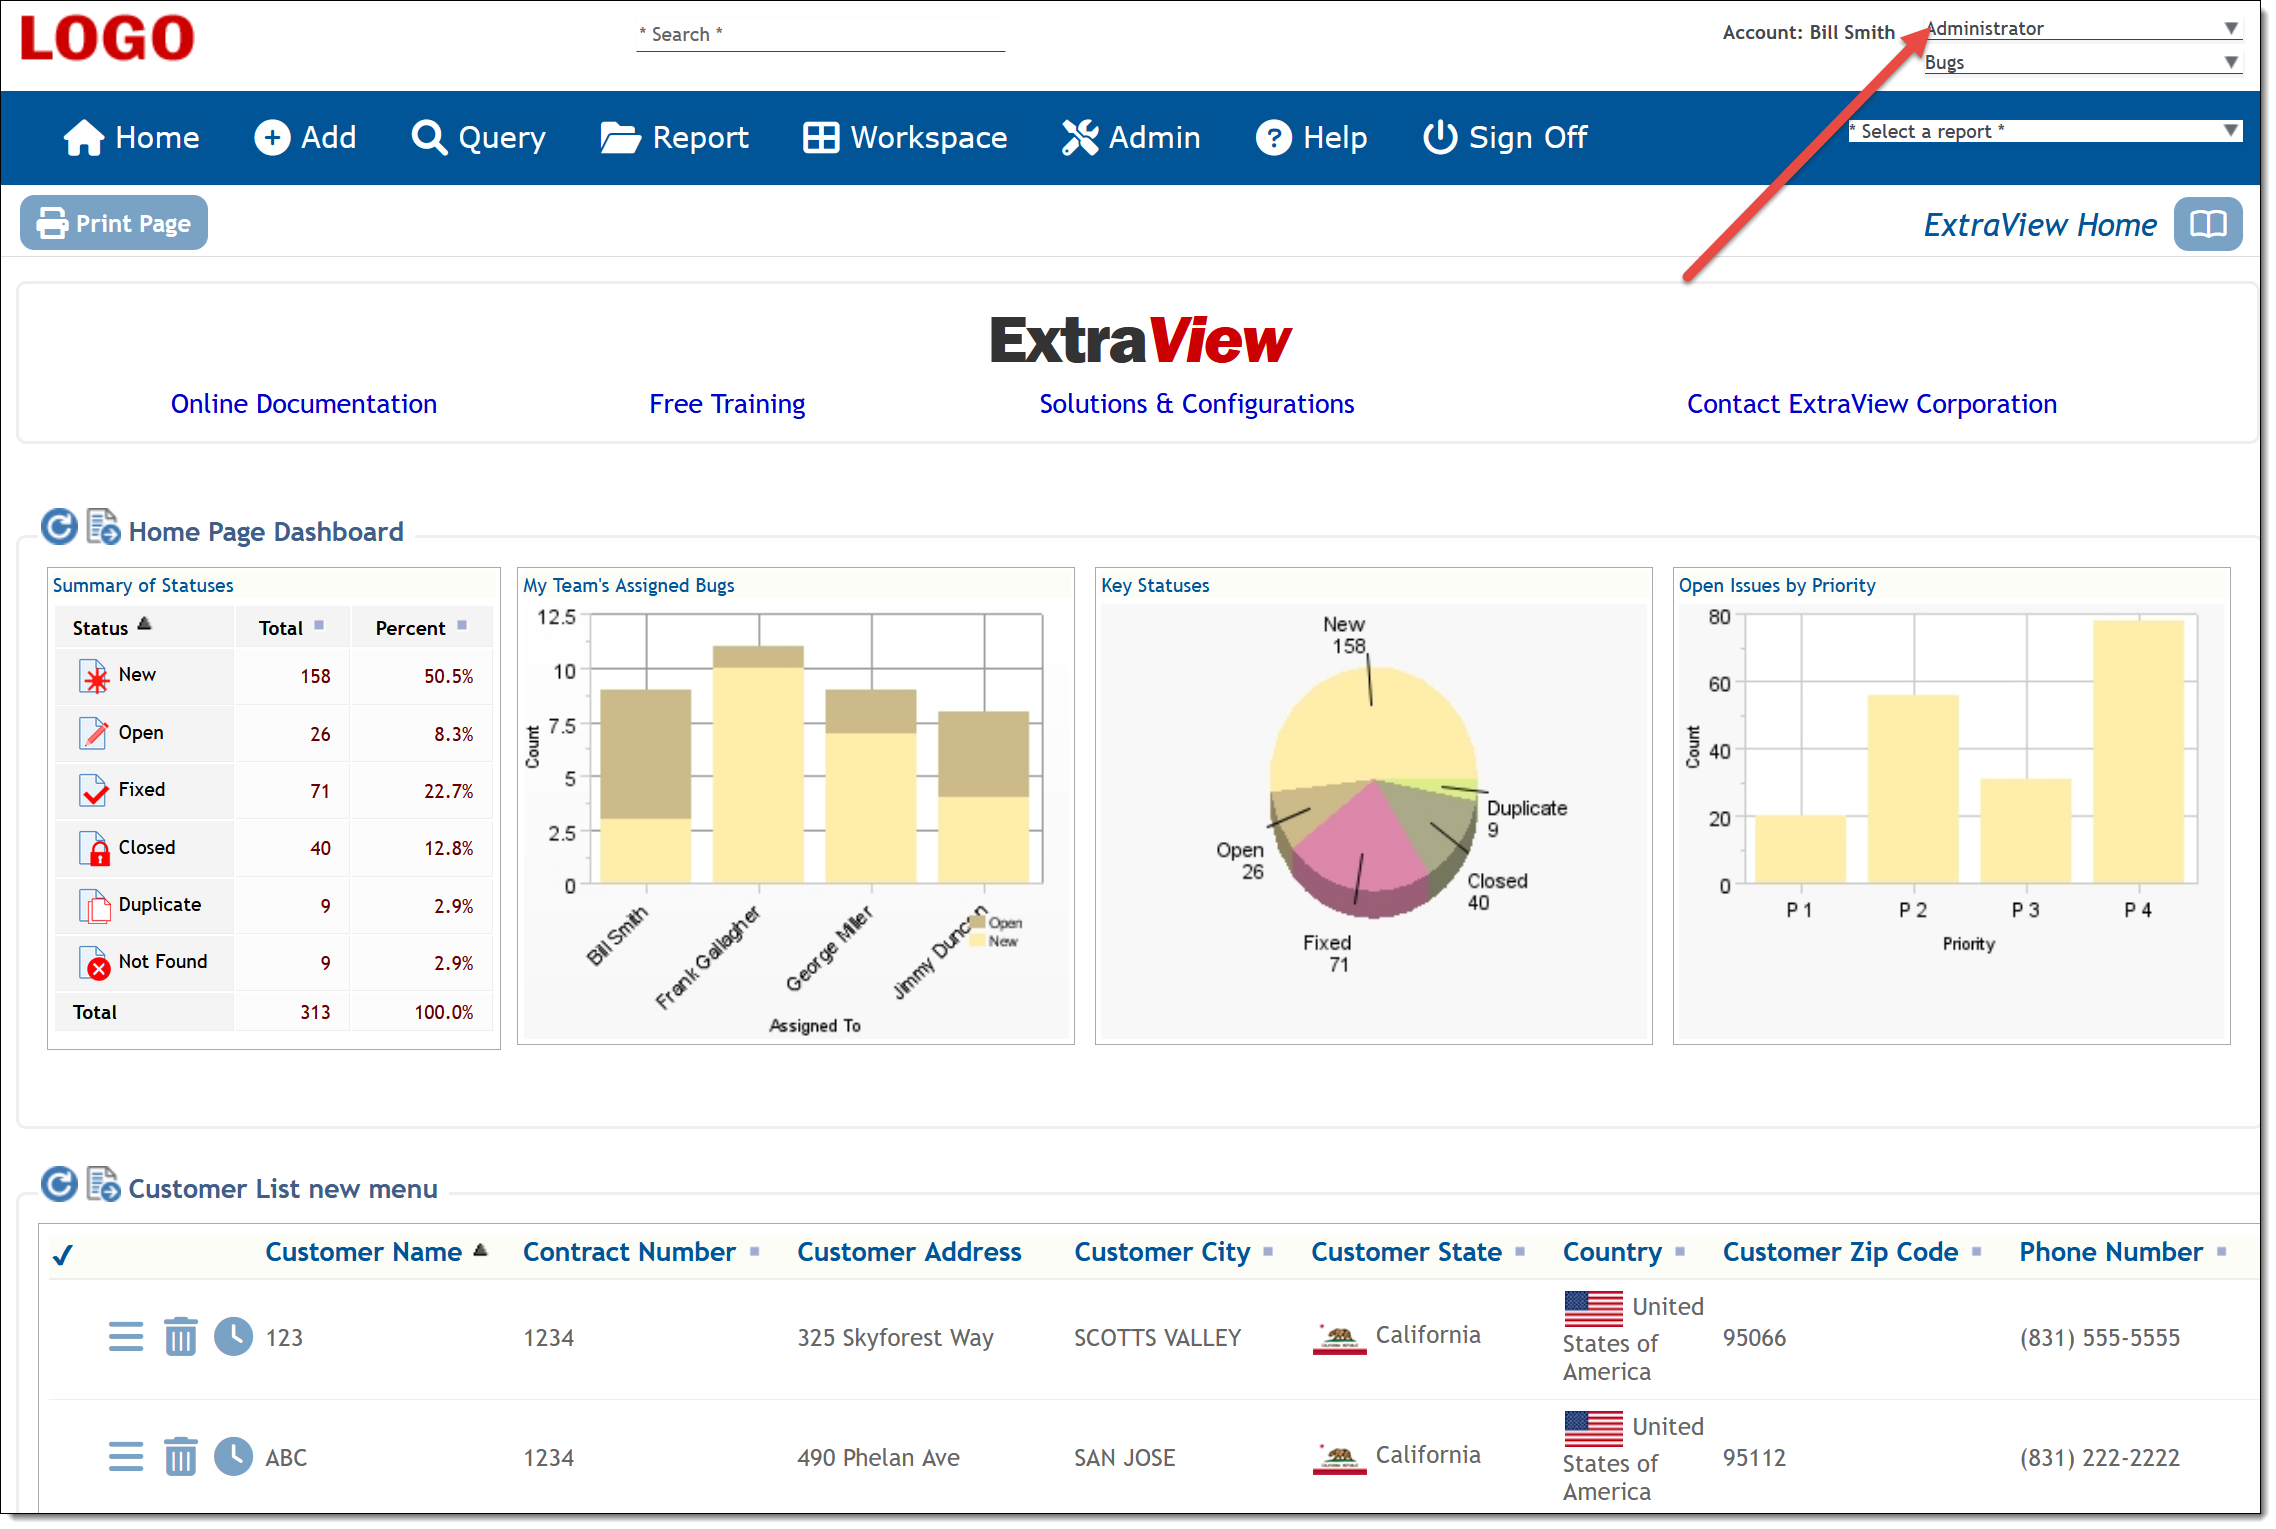Click the Fixed status checkmark icon
2276x1529 pixels.
tap(94, 791)
